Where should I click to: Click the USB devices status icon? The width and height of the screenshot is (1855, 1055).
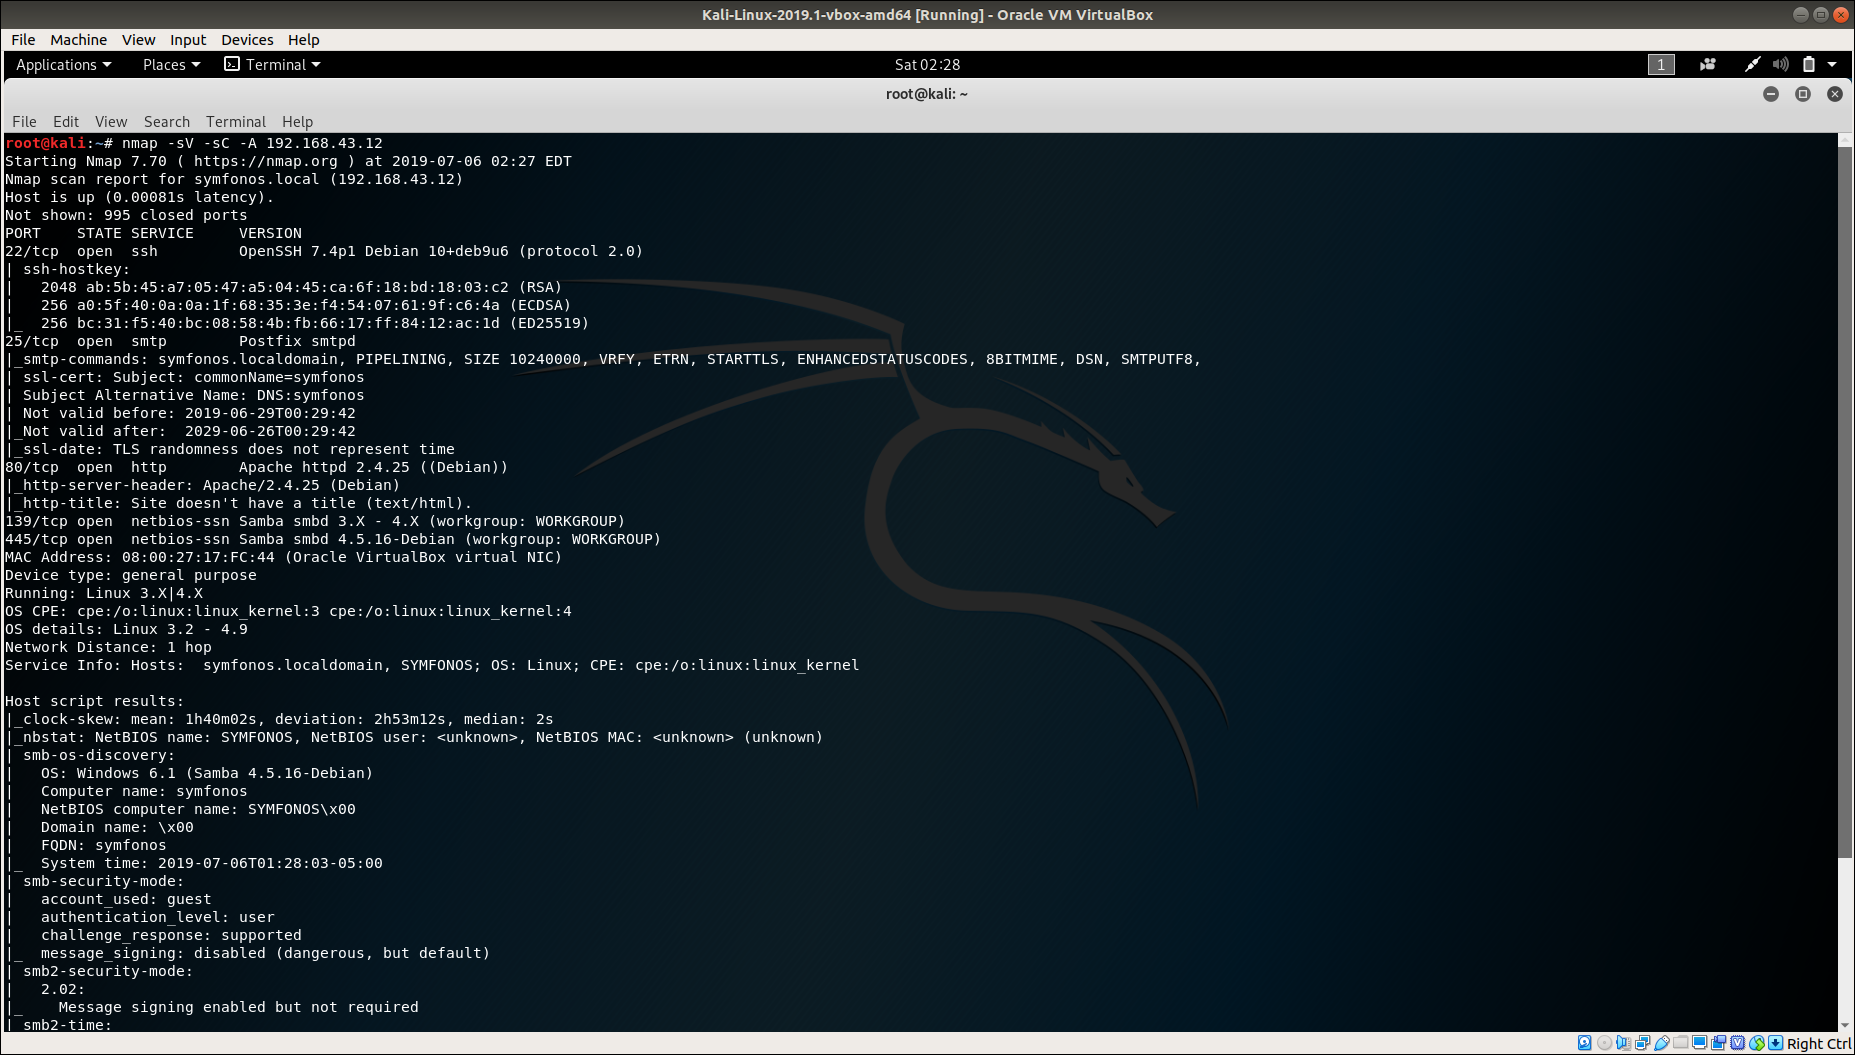coord(1662,1043)
